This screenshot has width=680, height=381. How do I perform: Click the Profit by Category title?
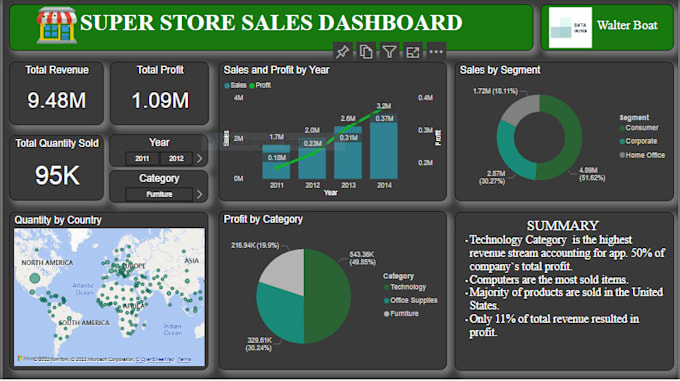(263, 219)
